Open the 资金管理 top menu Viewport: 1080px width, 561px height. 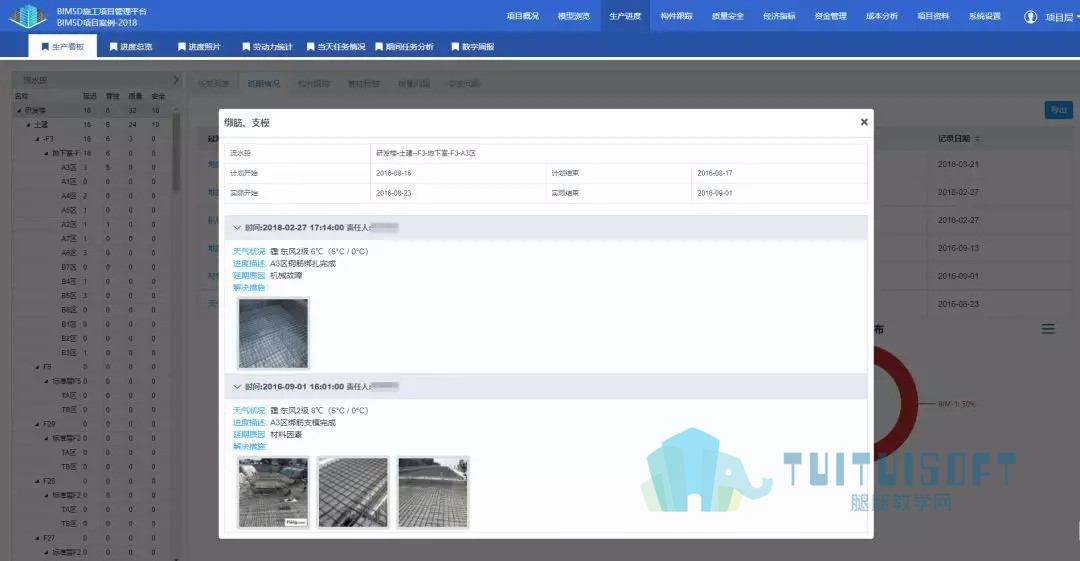click(x=830, y=16)
